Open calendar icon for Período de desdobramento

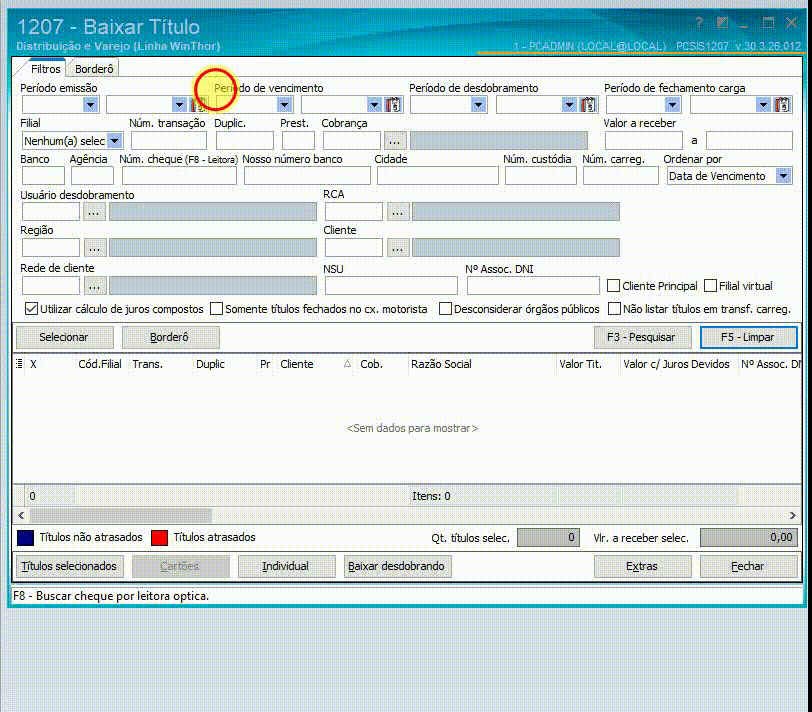[x=588, y=105]
